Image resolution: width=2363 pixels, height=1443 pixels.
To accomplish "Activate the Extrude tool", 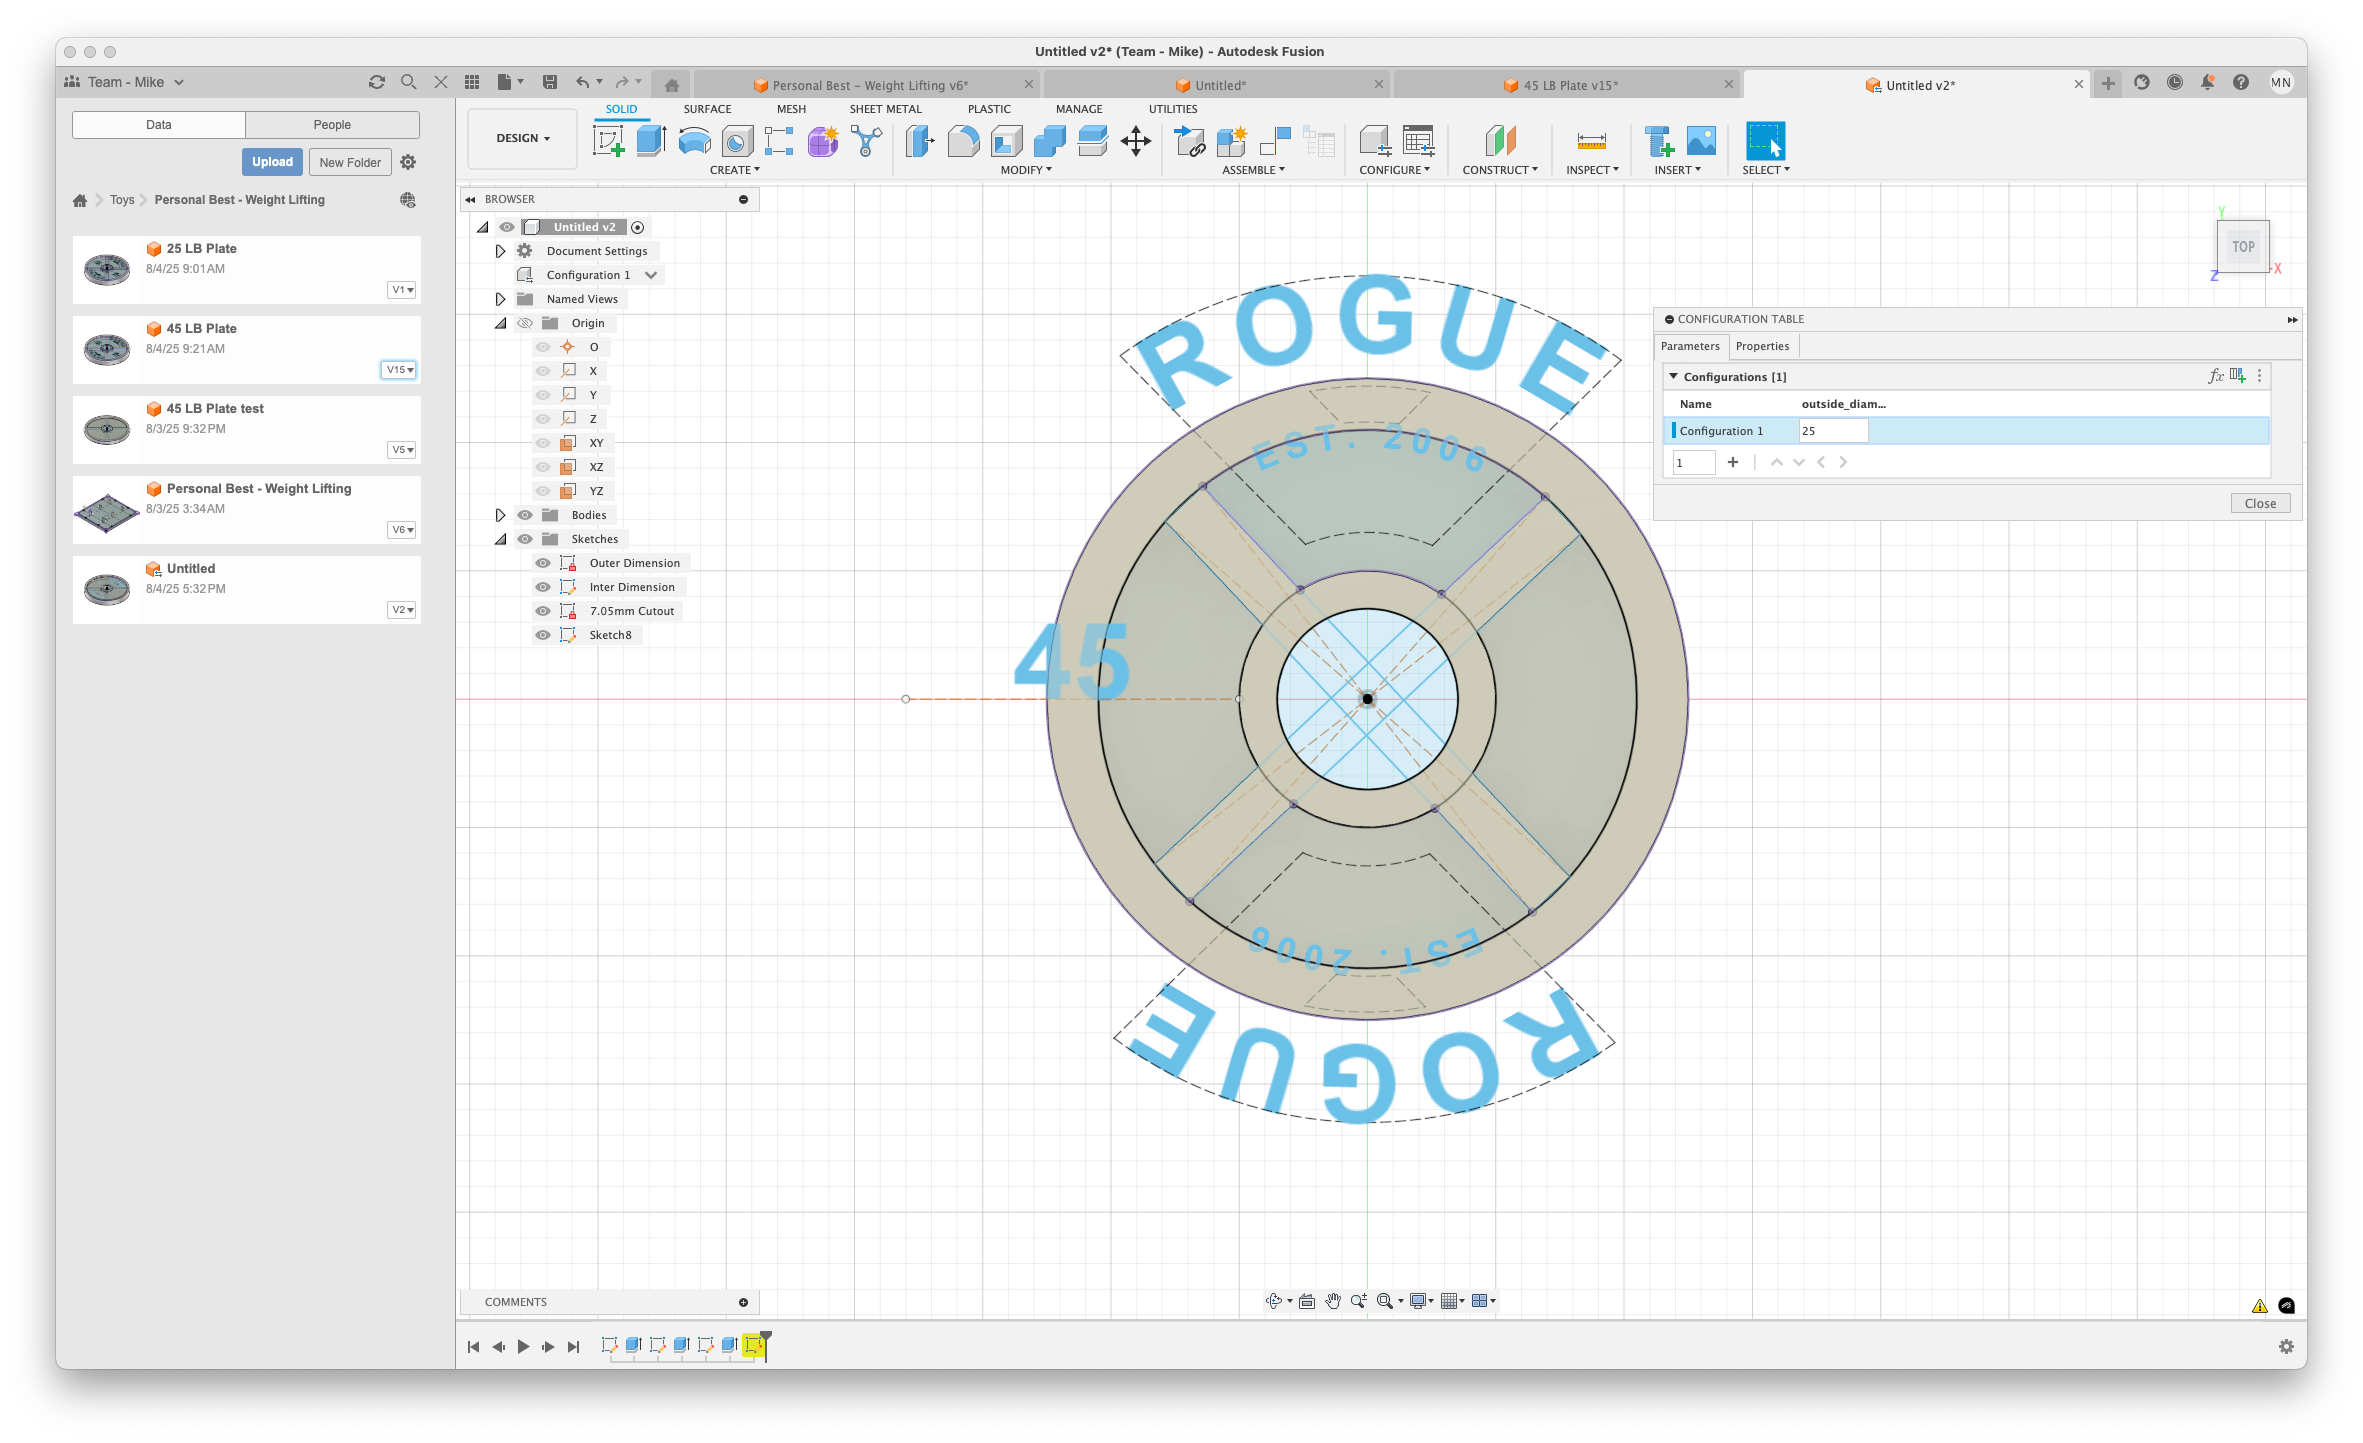I will click(651, 140).
